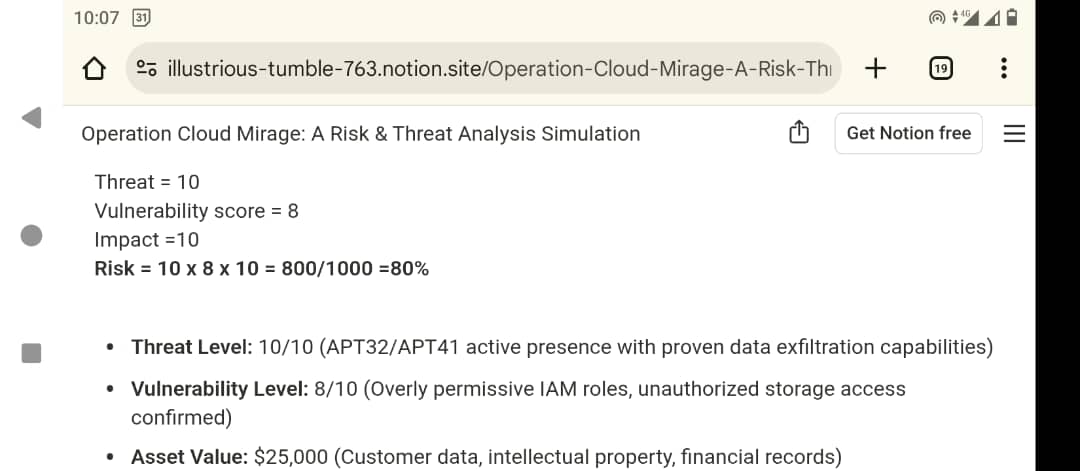Screen dimensions: 1080x471
Task: Tap the calendar 31 notification icon
Action: [x=141, y=18]
